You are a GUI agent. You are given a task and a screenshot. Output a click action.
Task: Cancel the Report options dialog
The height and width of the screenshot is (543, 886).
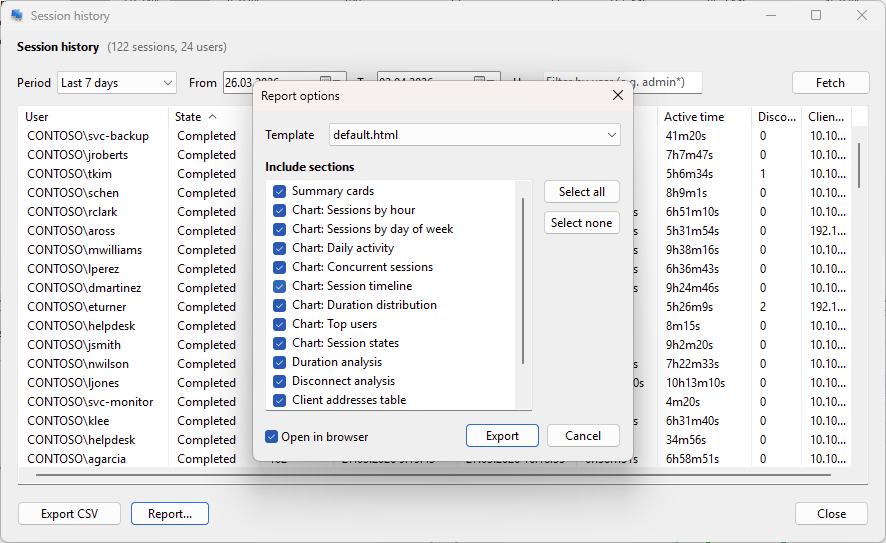(582, 436)
